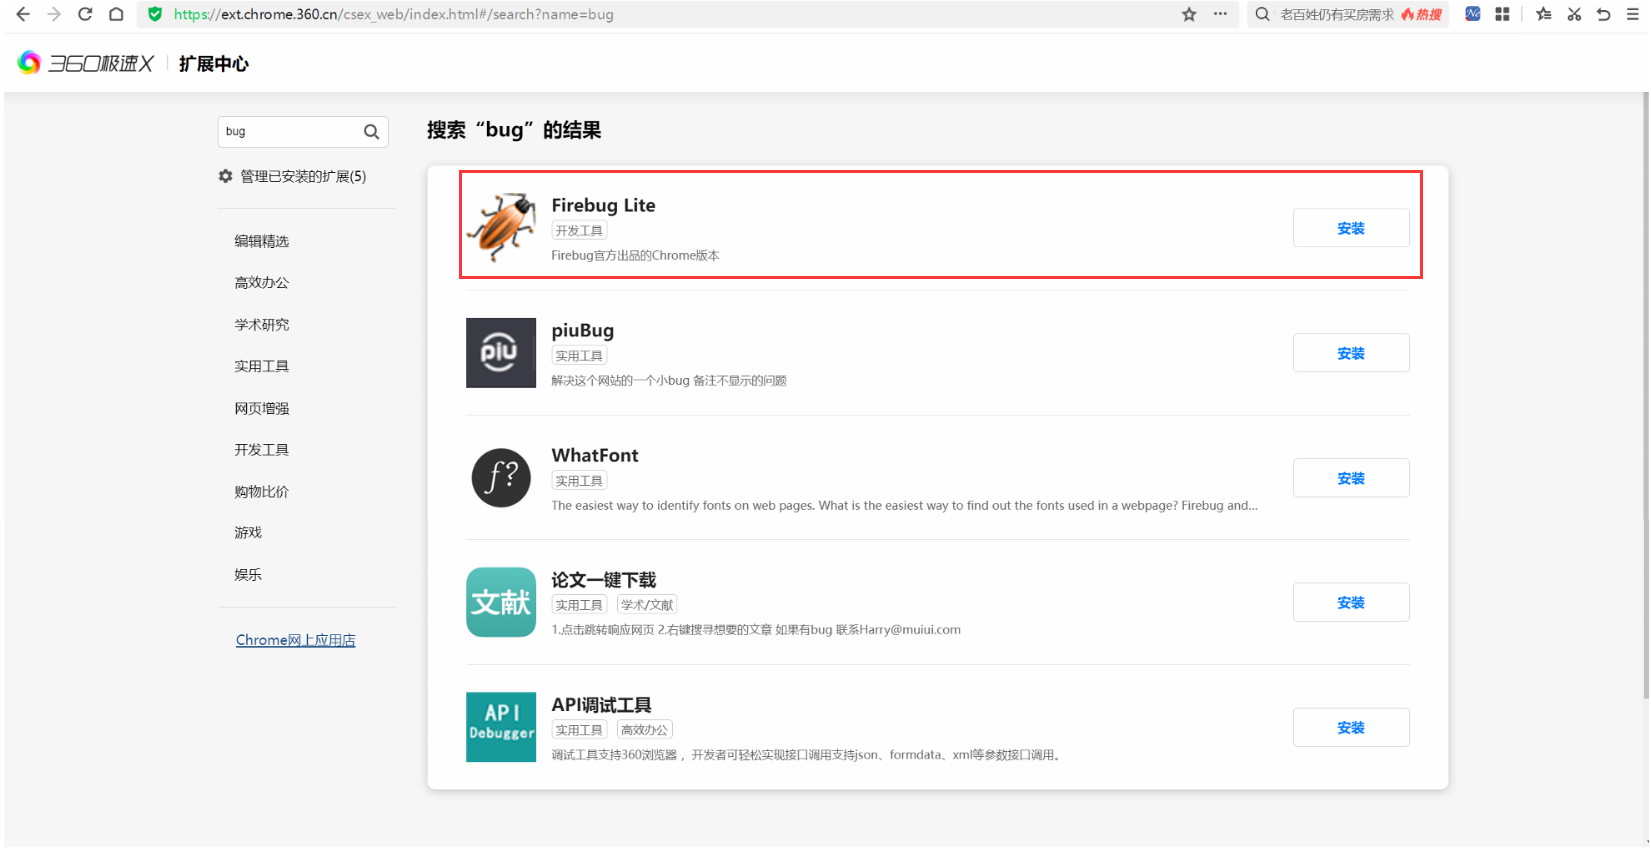This screenshot has height=849, width=1651.
Task: Open the hot search flame badge
Action: 1422,14
